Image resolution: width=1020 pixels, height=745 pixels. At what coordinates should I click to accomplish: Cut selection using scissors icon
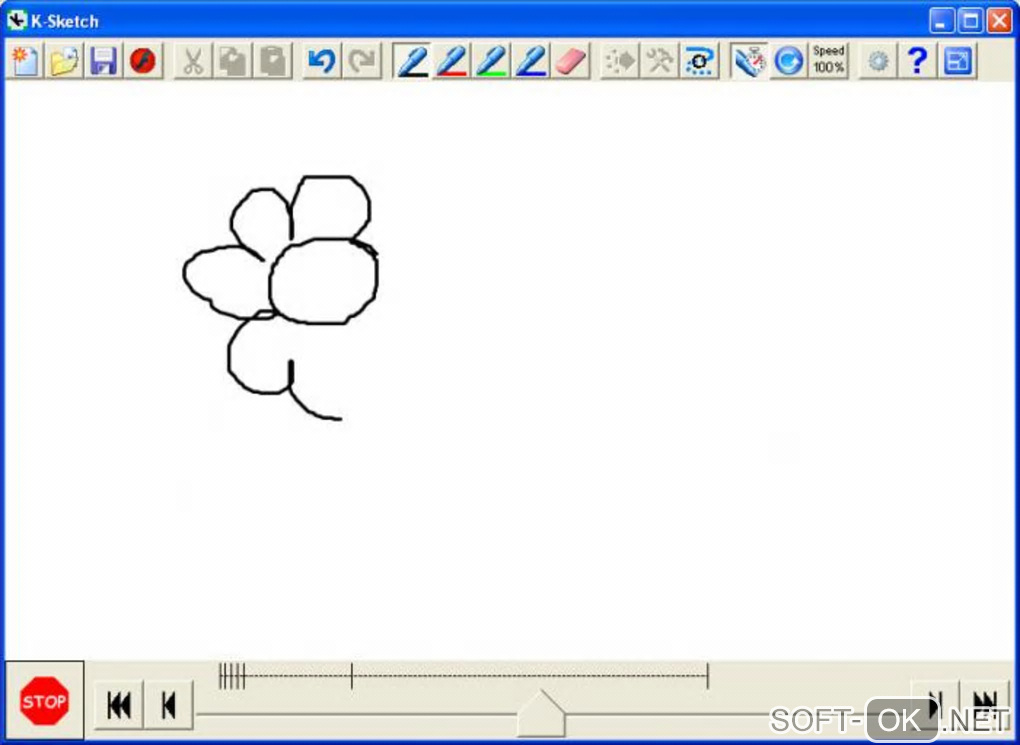click(x=193, y=62)
